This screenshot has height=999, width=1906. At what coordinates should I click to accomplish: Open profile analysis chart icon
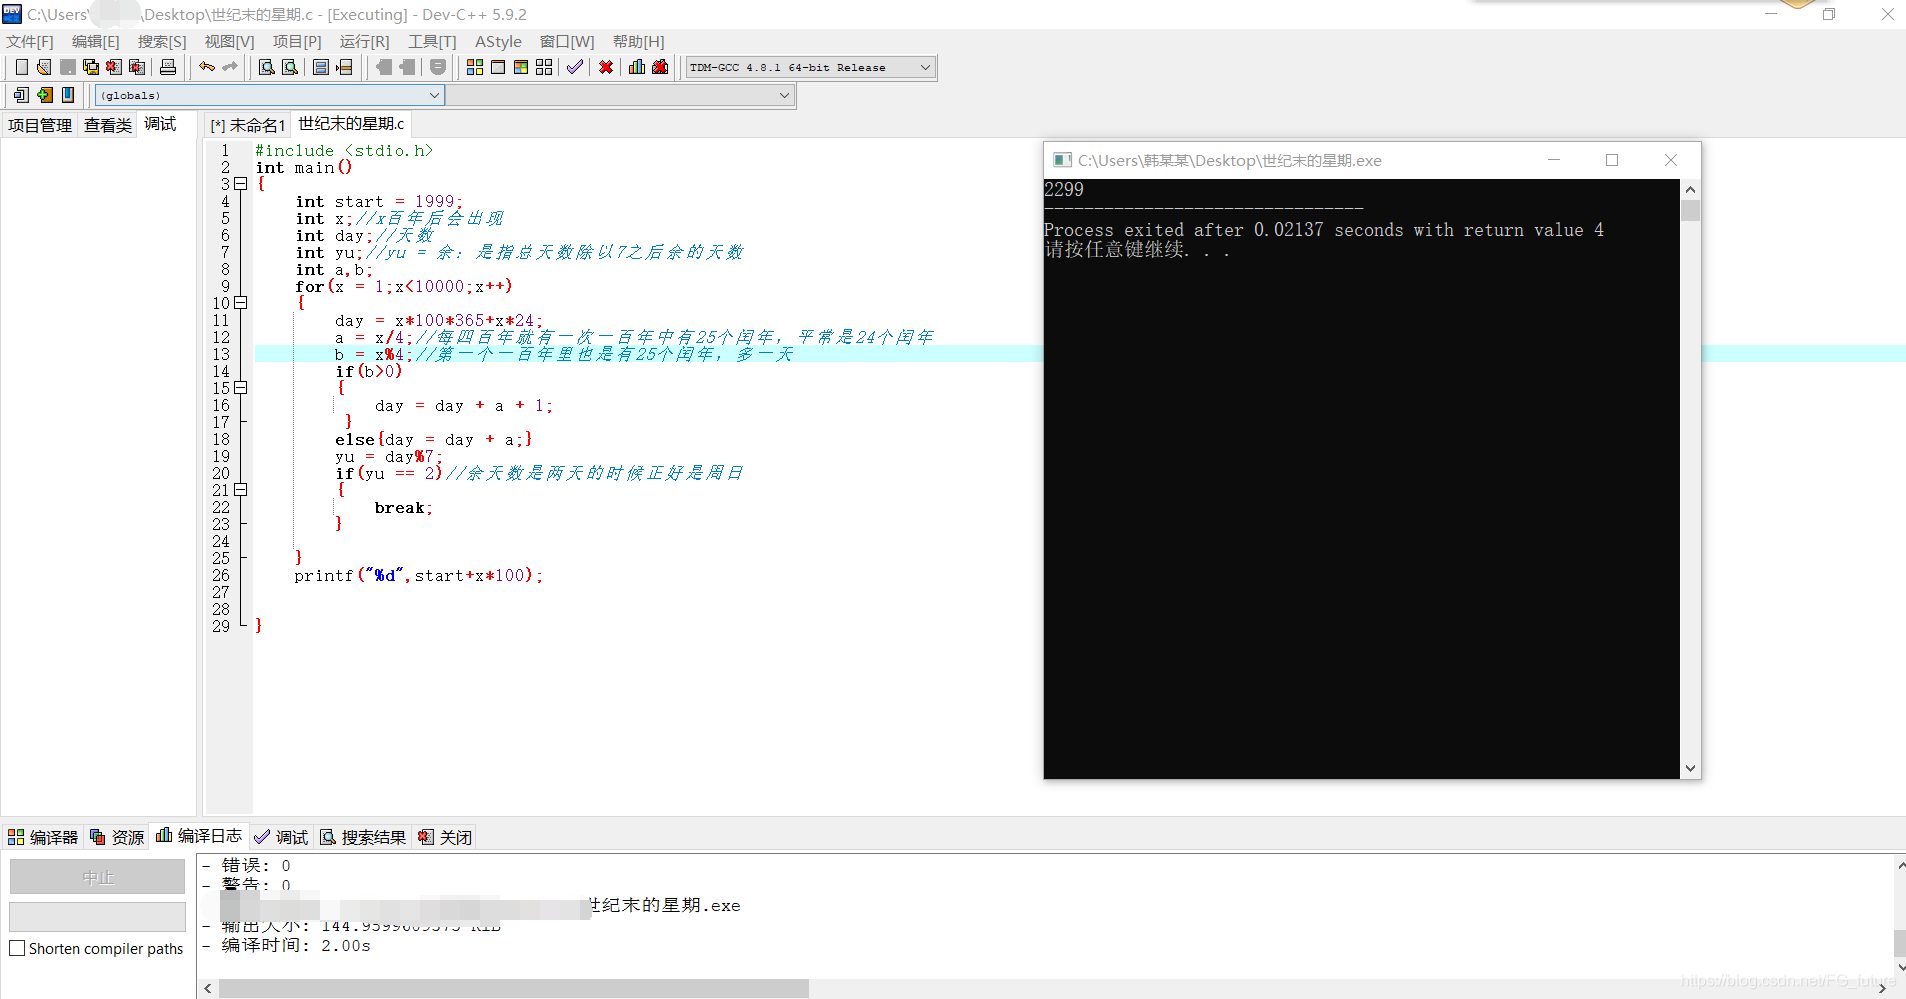[x=637, y=67]
